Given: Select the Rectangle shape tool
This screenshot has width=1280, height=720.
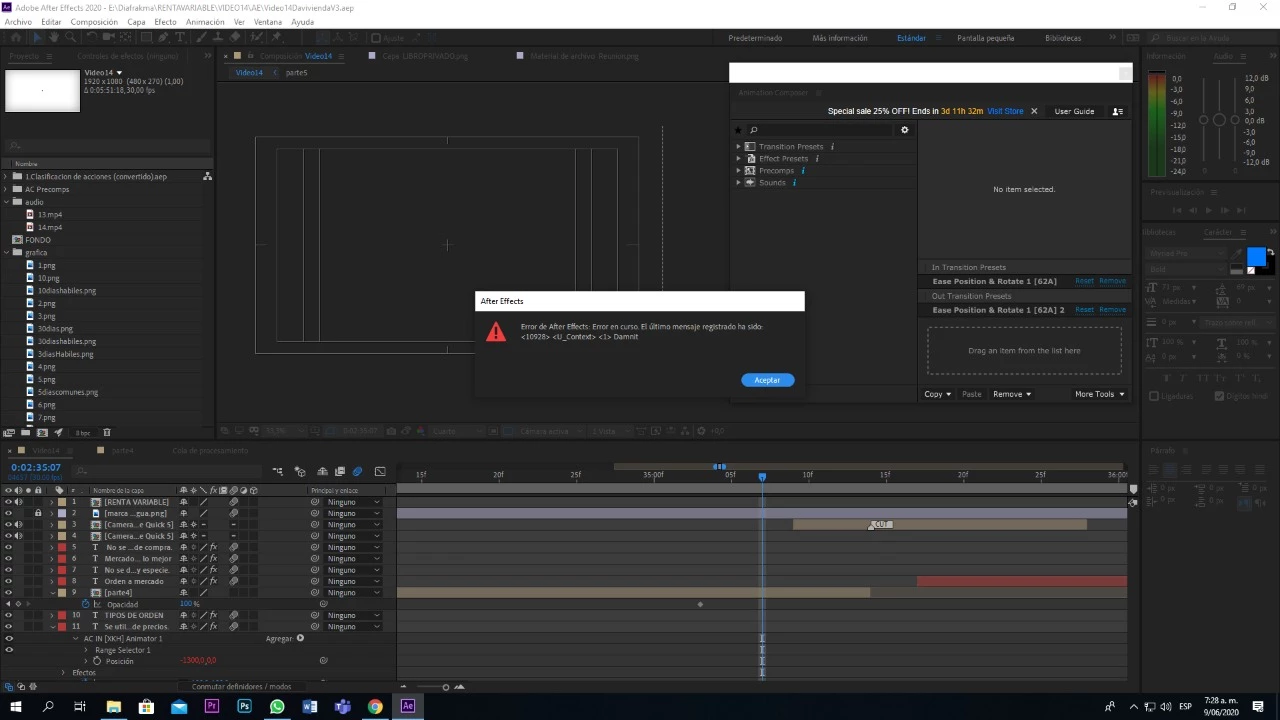Looking at the screenshot, I should pyautogui.click(x=145, y=38).
